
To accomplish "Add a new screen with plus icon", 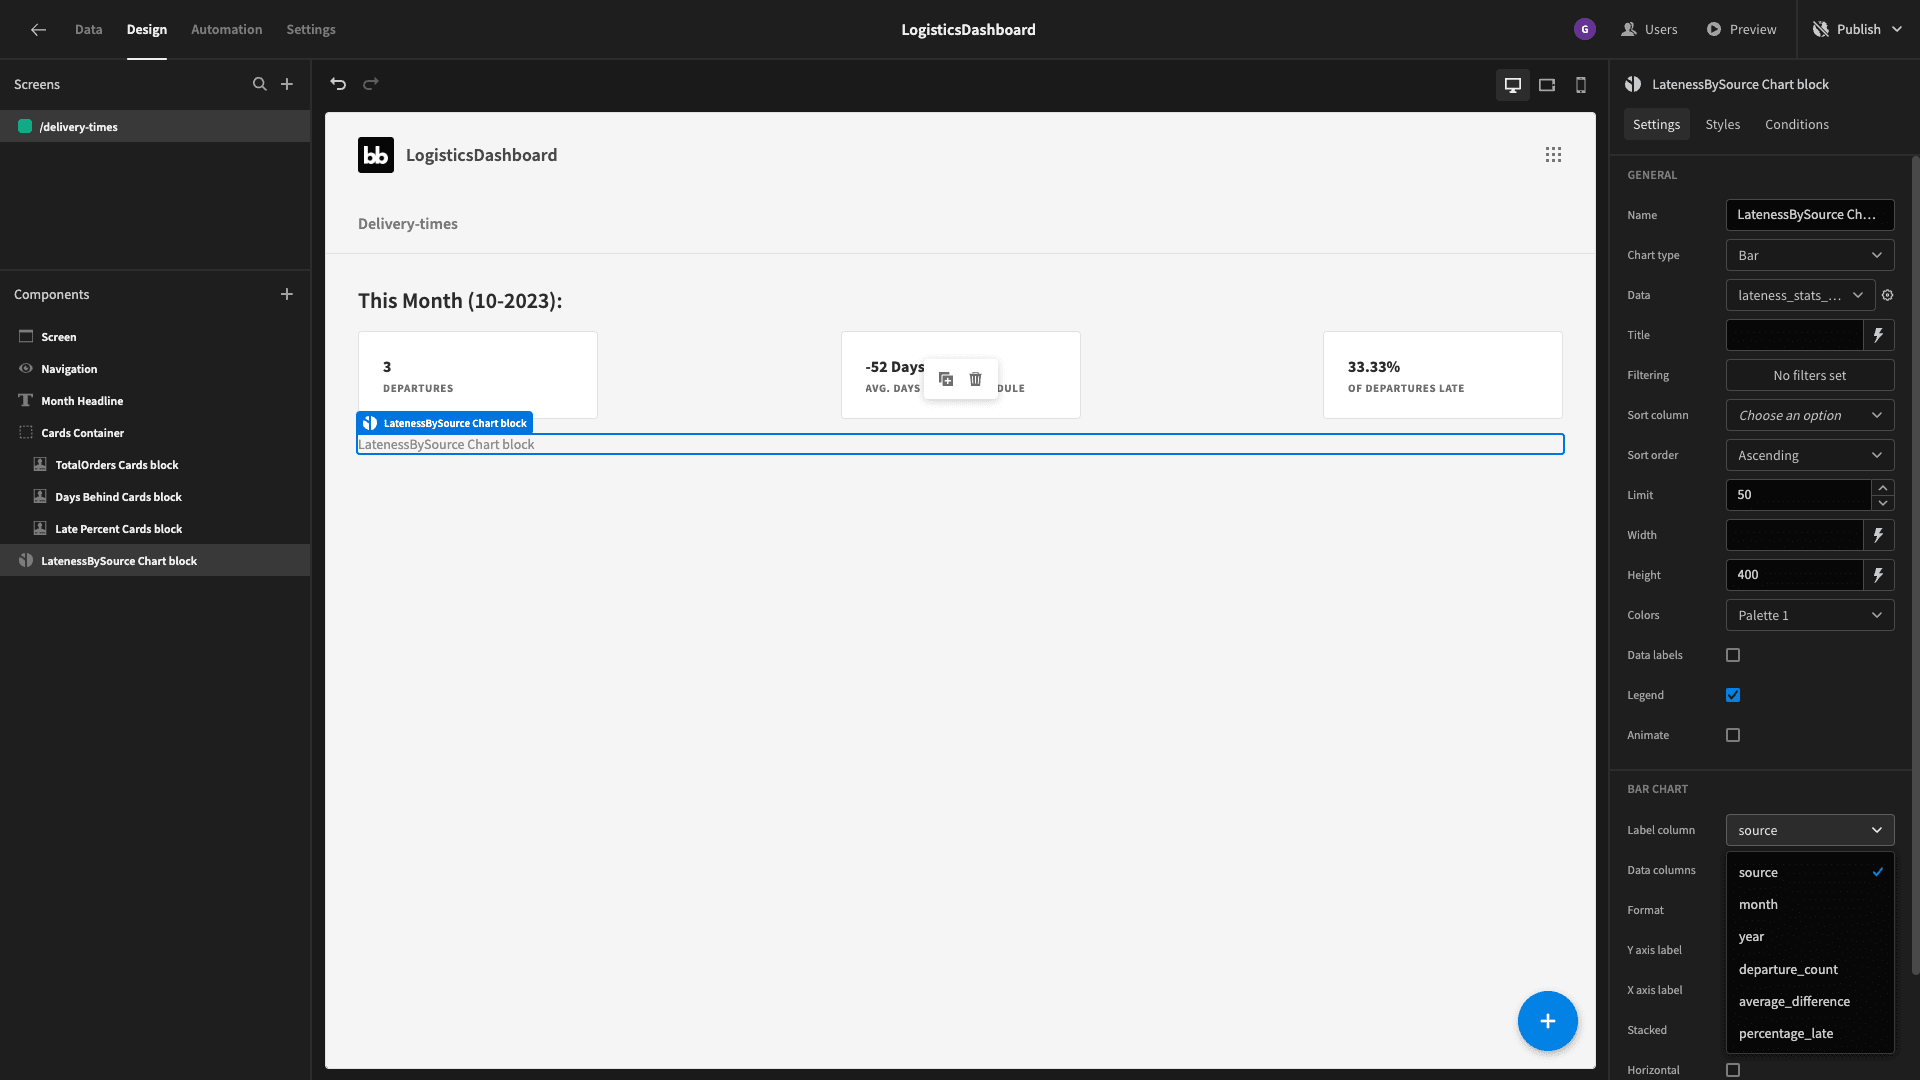I will click(287, 84).
